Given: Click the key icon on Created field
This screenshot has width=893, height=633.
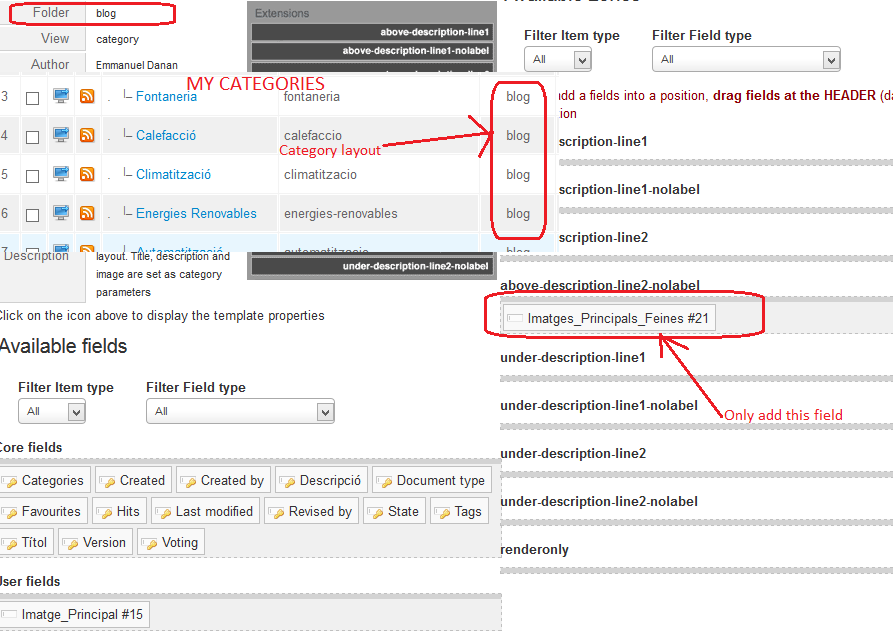Looking at the screenshot, I should coord(107,483).
